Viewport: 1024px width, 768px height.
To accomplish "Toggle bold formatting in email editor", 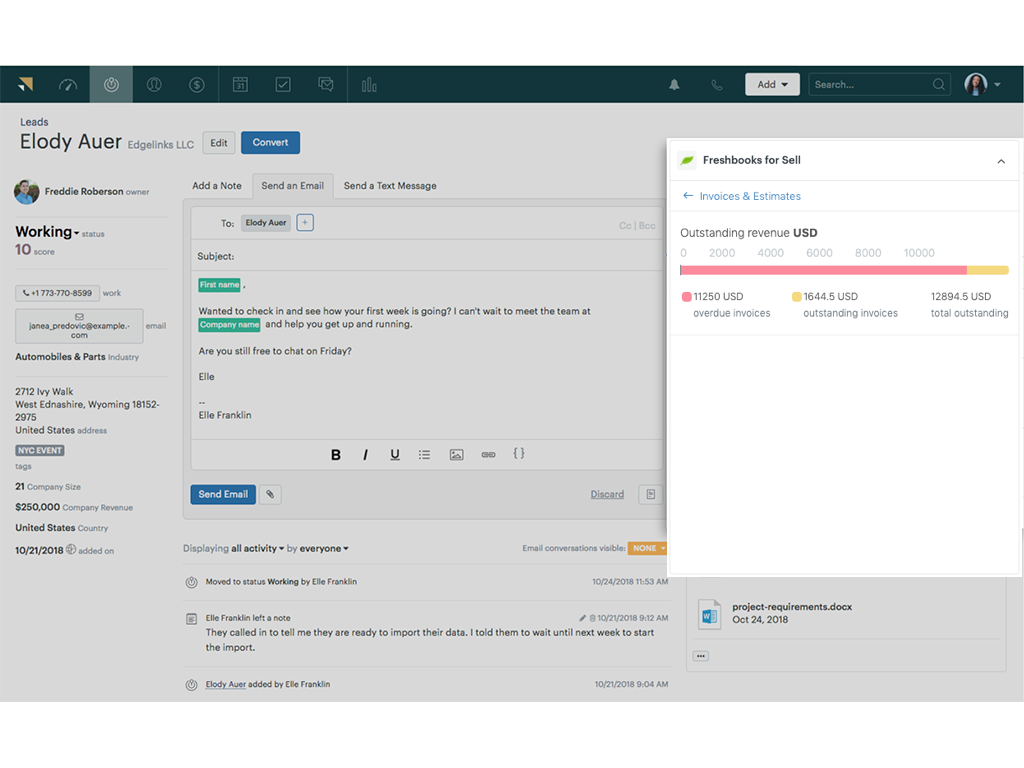I will point(336,455).
